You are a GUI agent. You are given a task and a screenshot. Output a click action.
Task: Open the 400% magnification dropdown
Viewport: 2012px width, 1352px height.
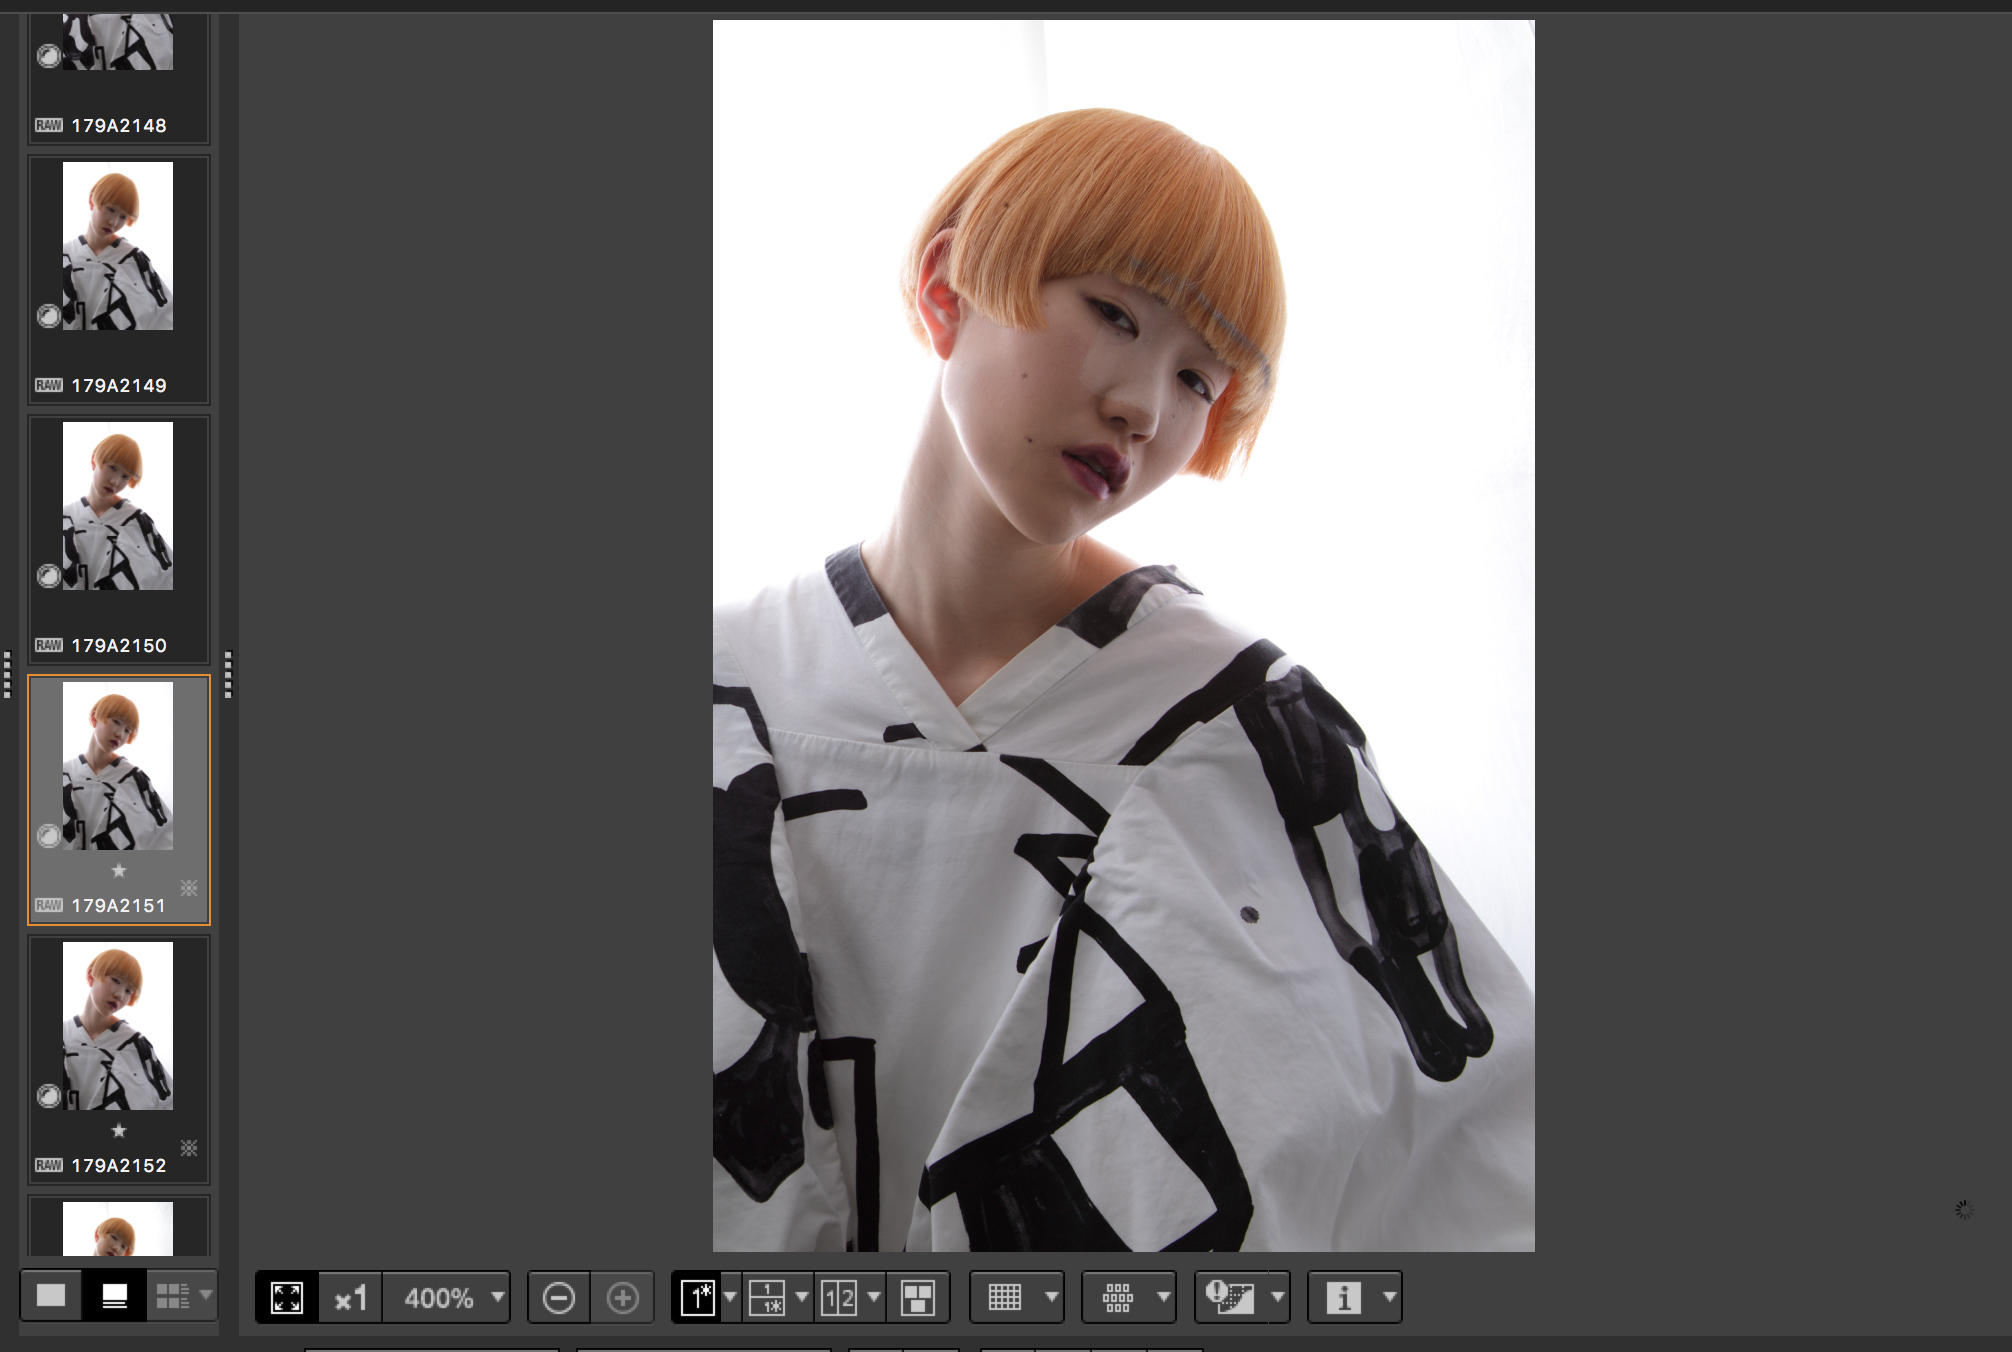447,1298
